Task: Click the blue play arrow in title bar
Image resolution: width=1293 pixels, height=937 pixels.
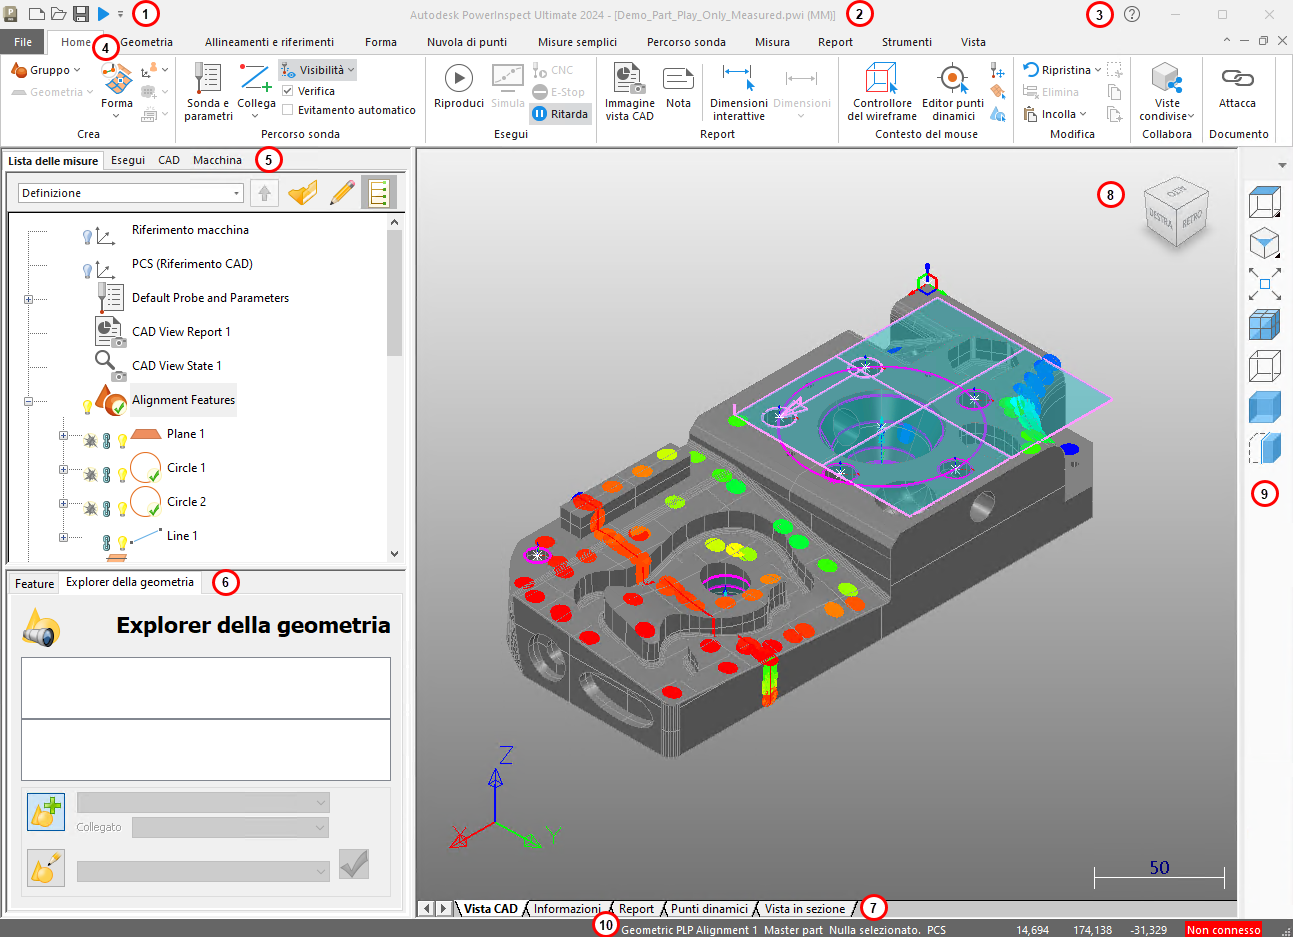Action: point(103,14)
